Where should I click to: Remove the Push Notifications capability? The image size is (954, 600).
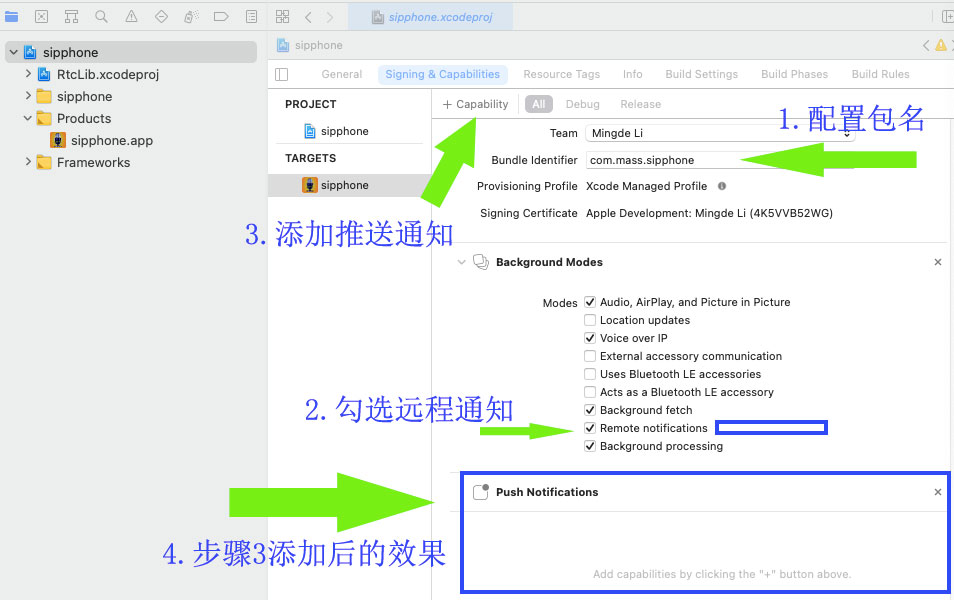coord(938,492)
